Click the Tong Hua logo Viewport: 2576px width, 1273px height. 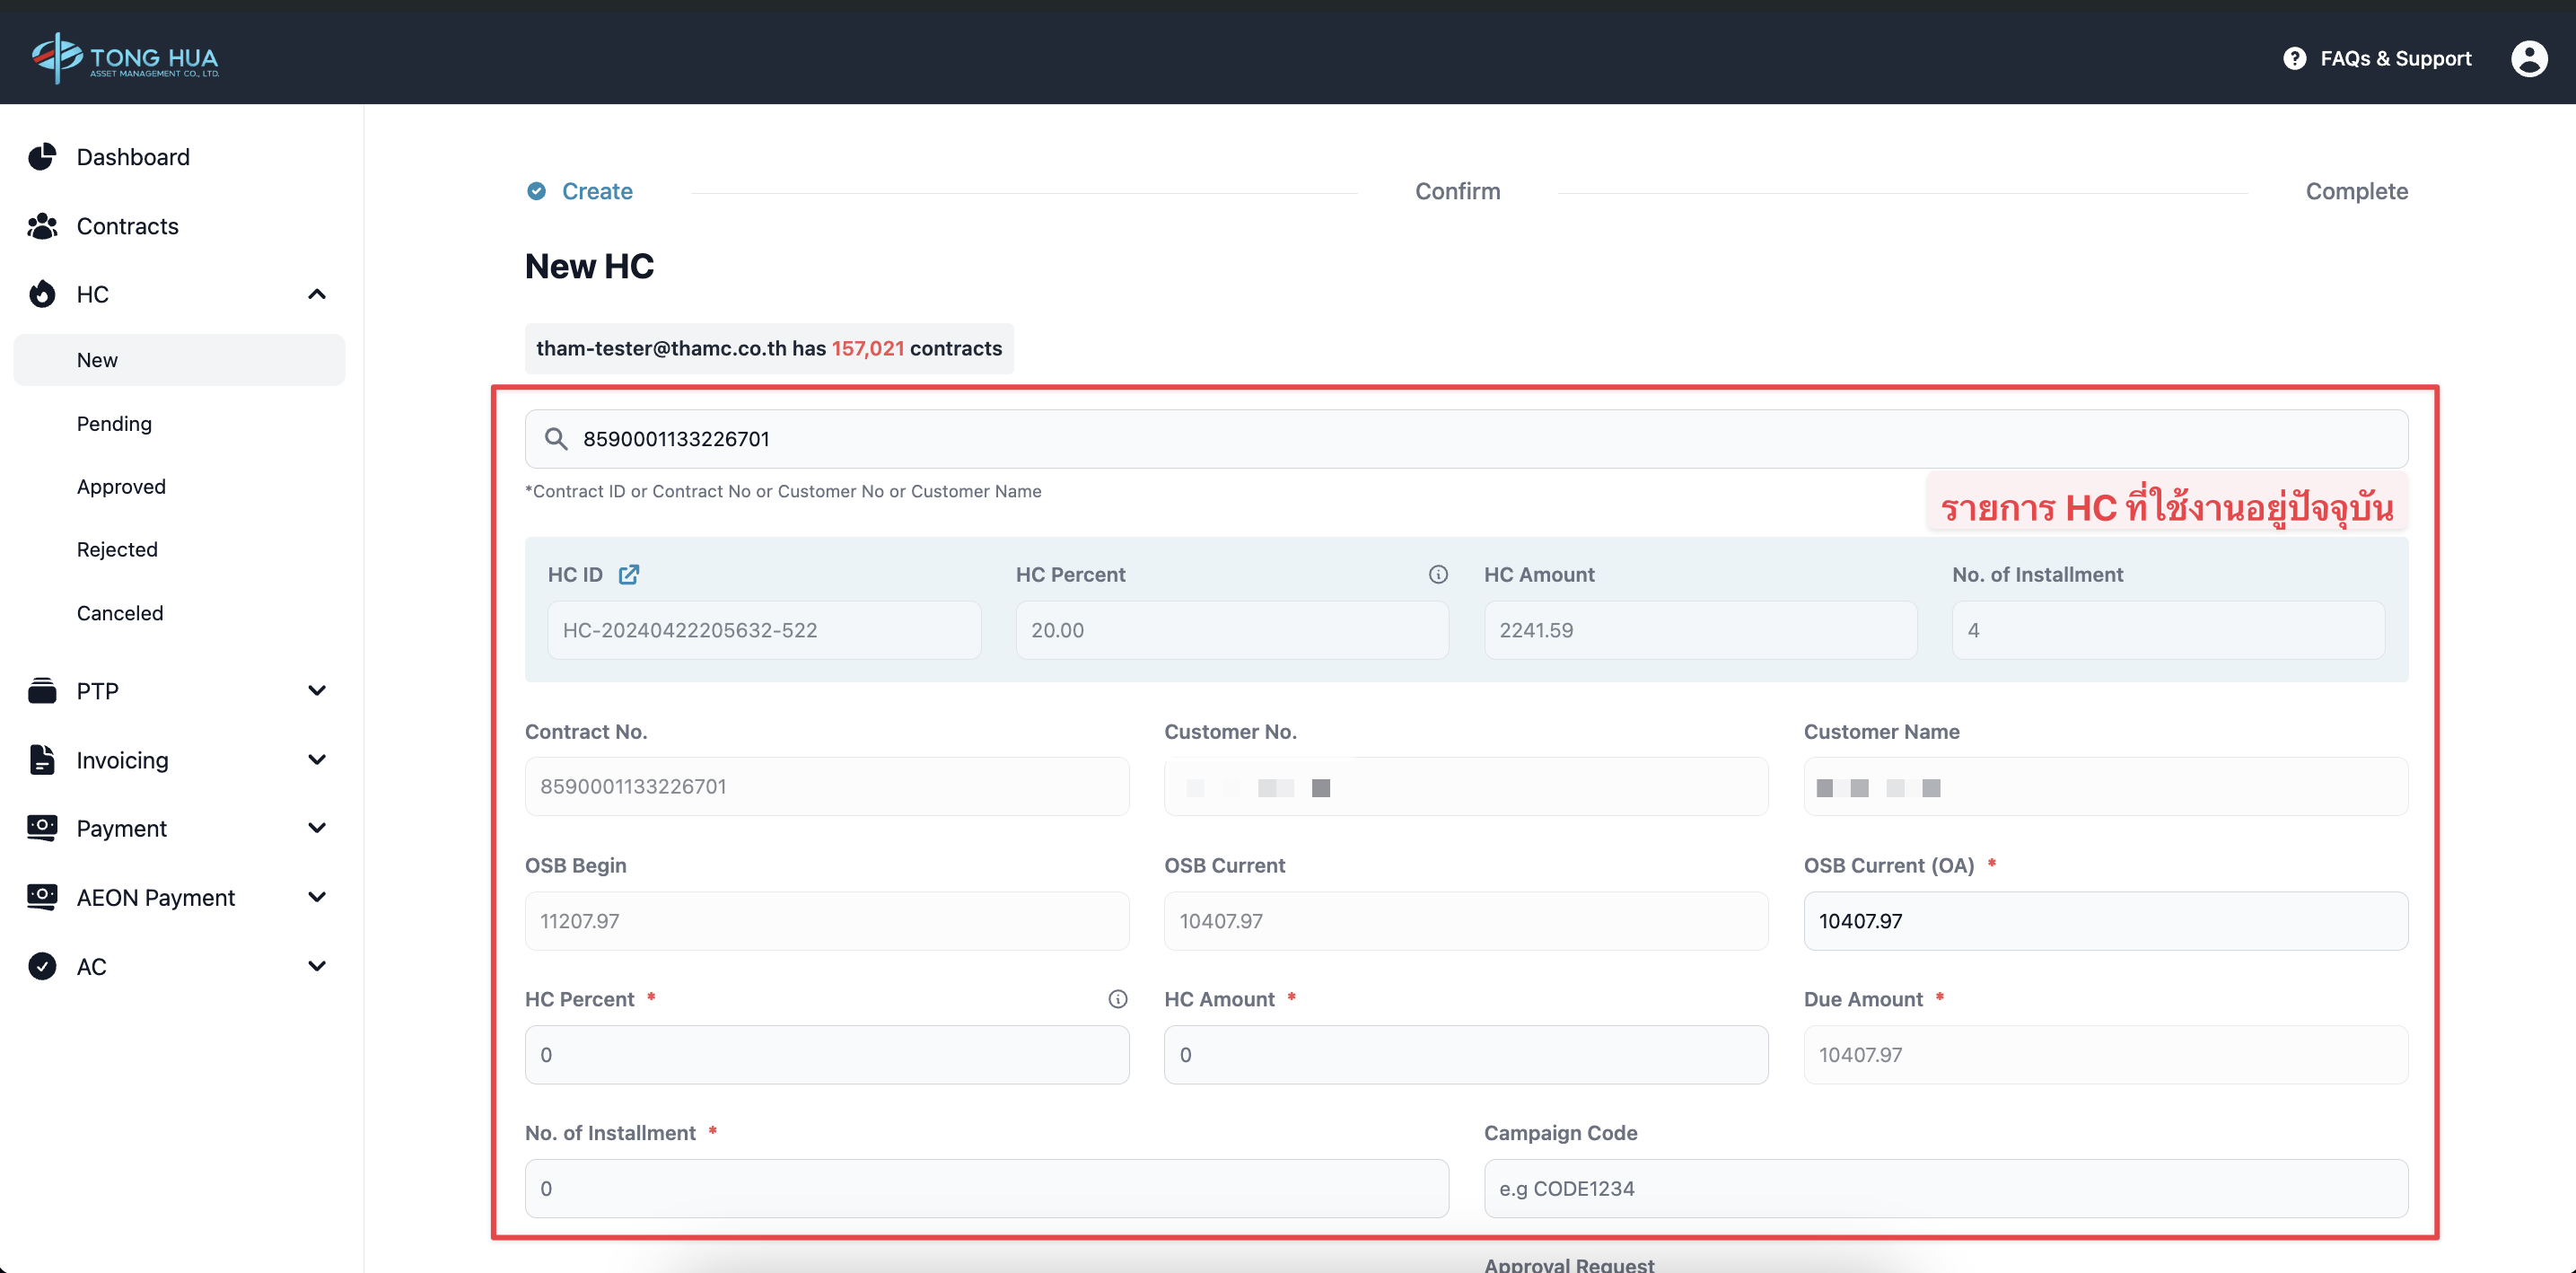(125, 58)
